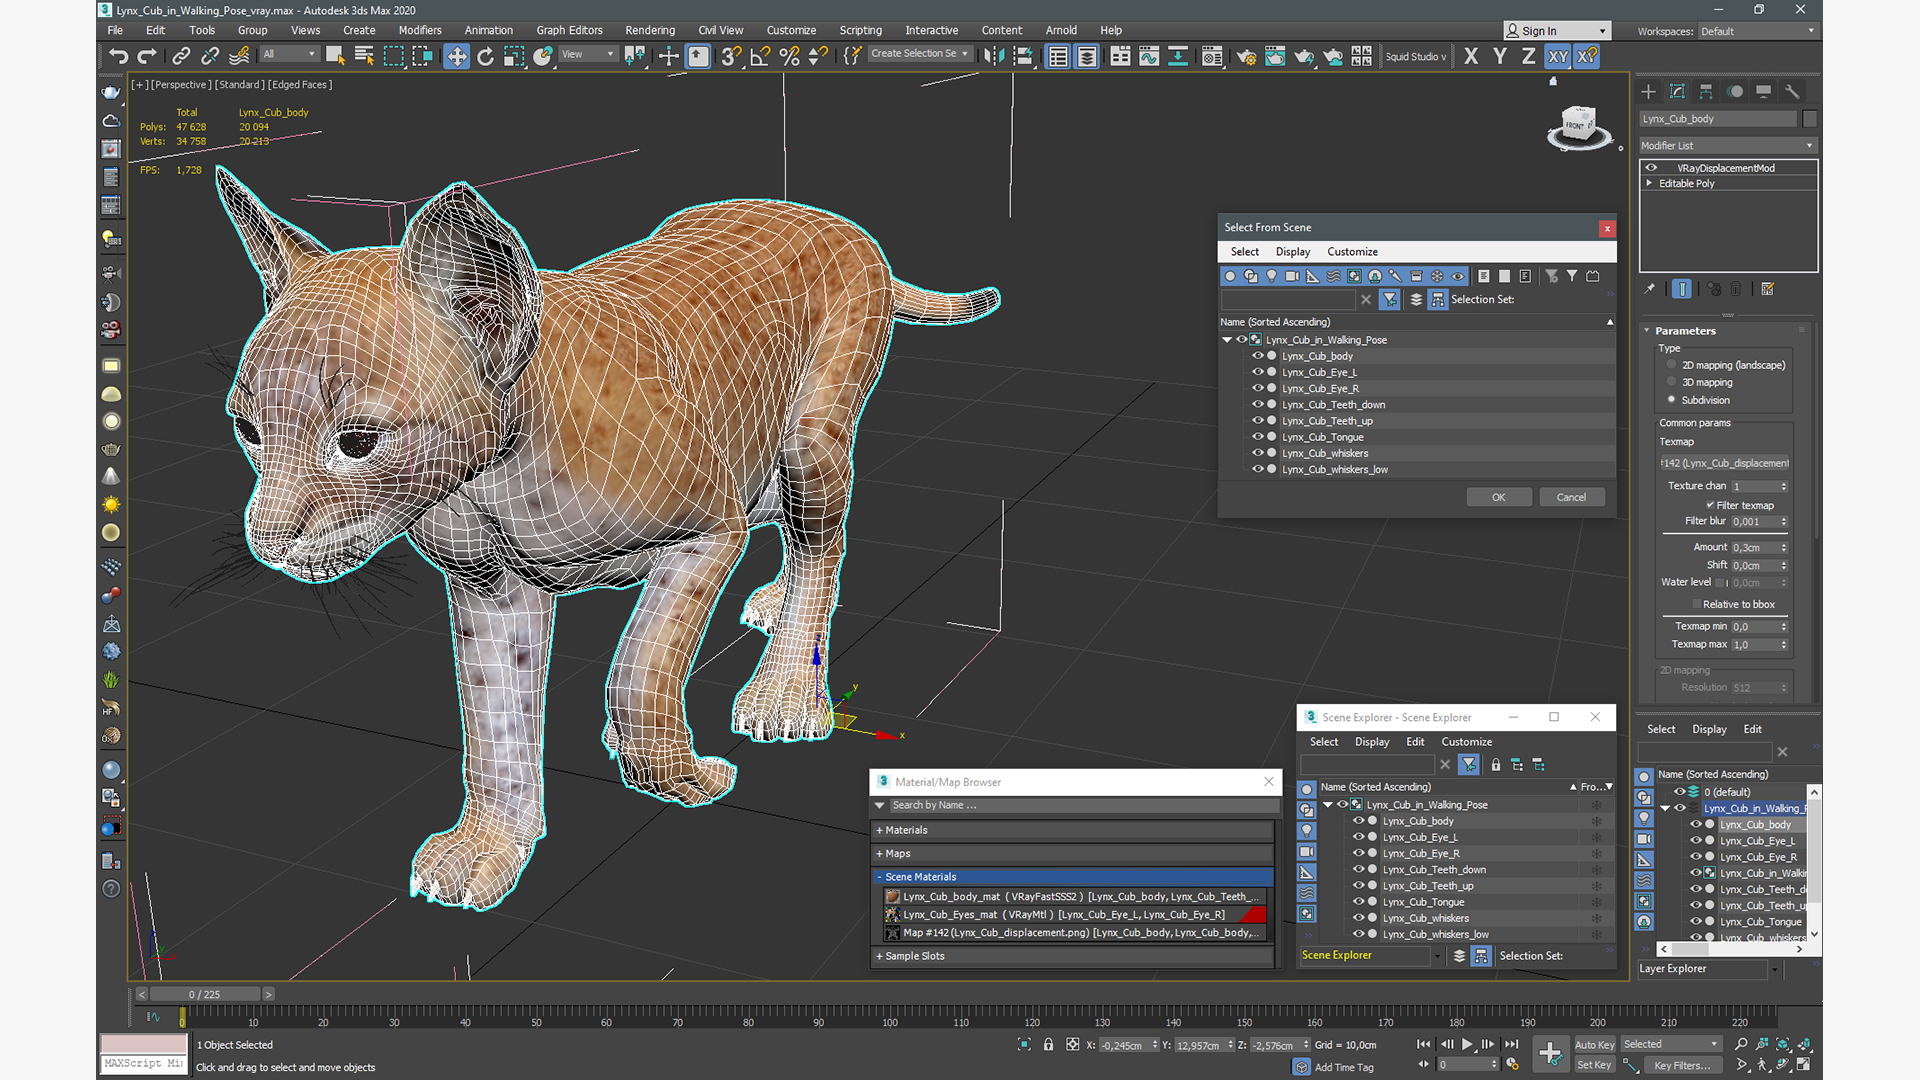Open the Rendered Frame Window icon
The image size is (1920, 1080).
pos(1275,57)
